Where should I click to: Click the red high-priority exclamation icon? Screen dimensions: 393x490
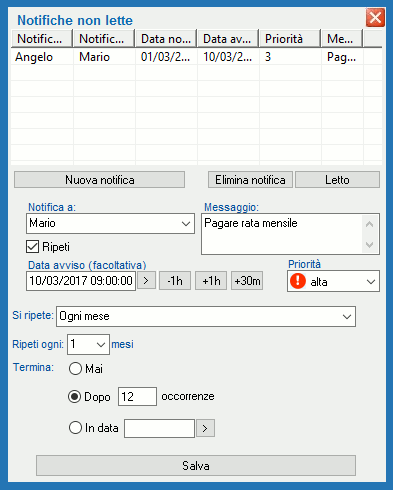[298, 281]
